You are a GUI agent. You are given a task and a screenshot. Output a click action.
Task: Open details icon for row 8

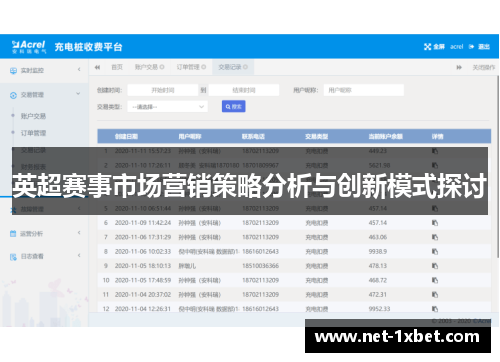coord(435,251)
